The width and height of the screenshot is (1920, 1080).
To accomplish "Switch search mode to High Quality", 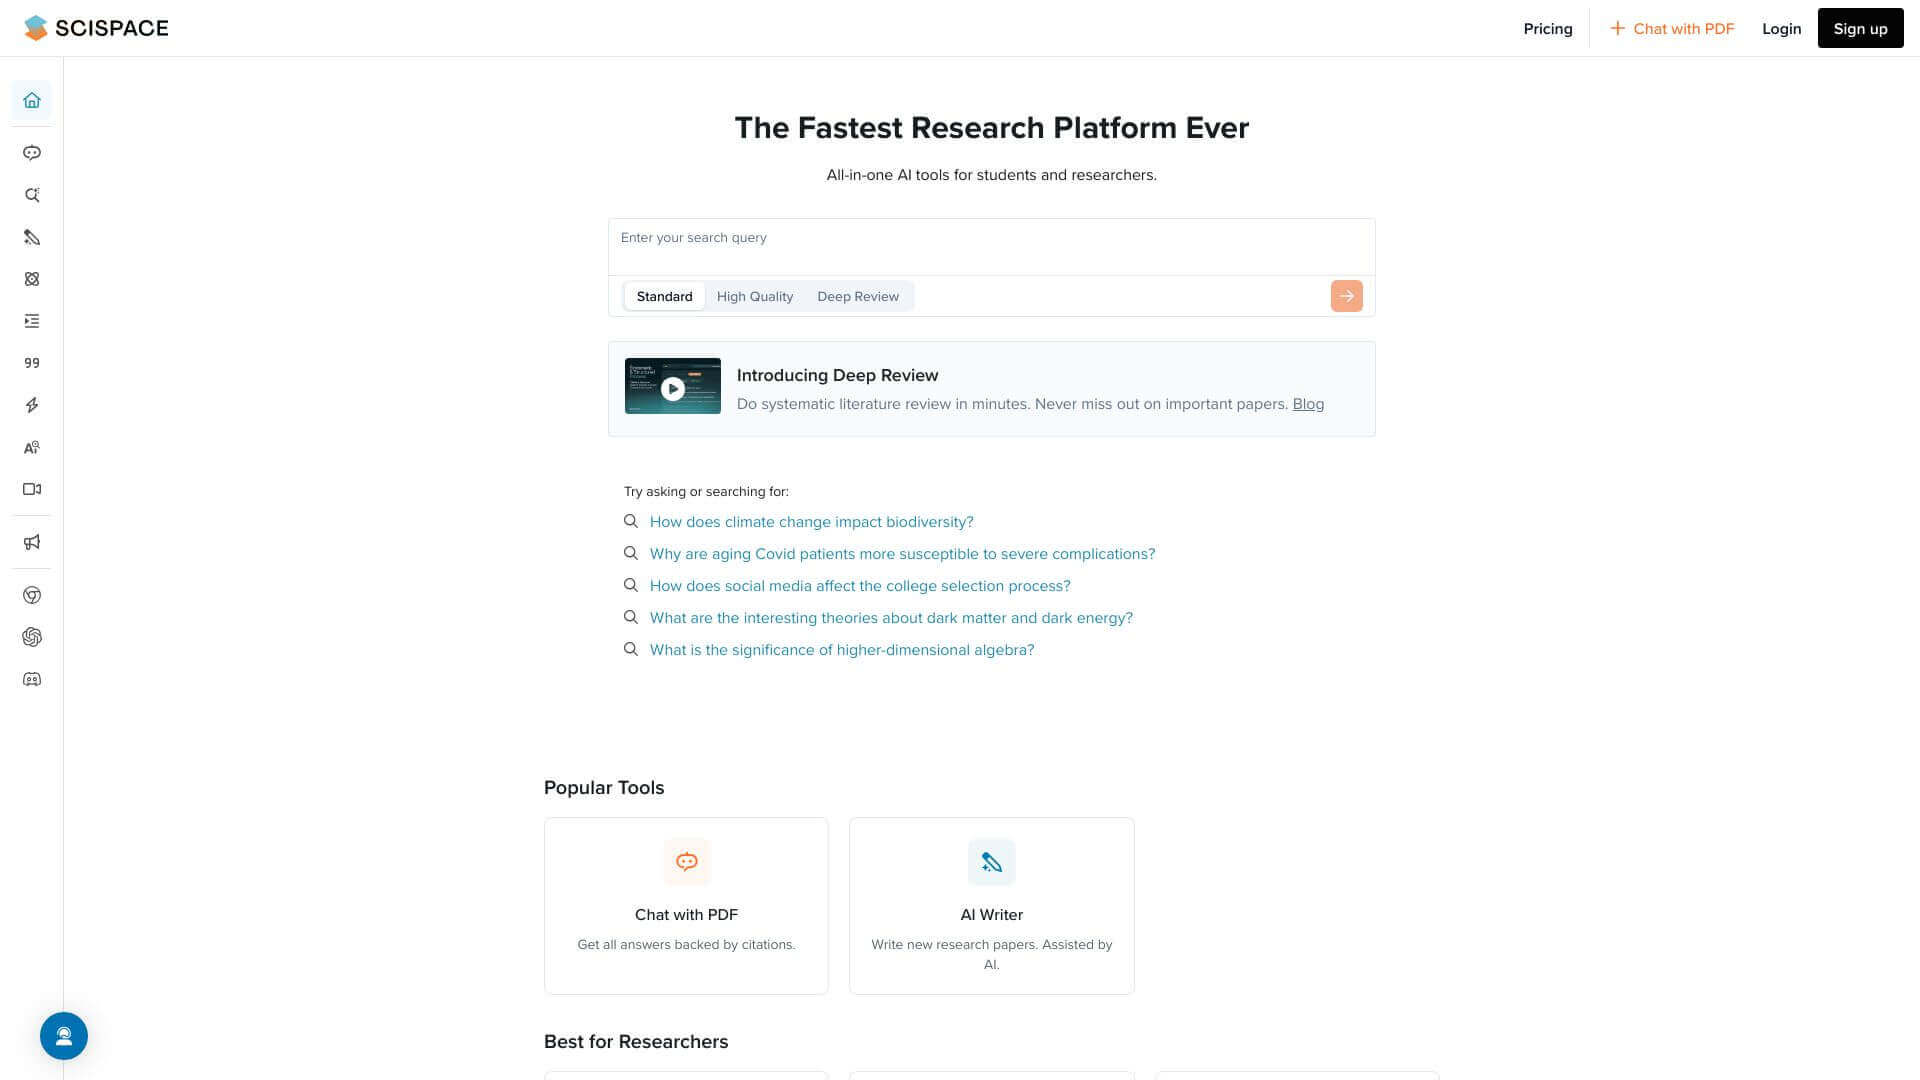I will pyautogui.click(x=755, y=296).
